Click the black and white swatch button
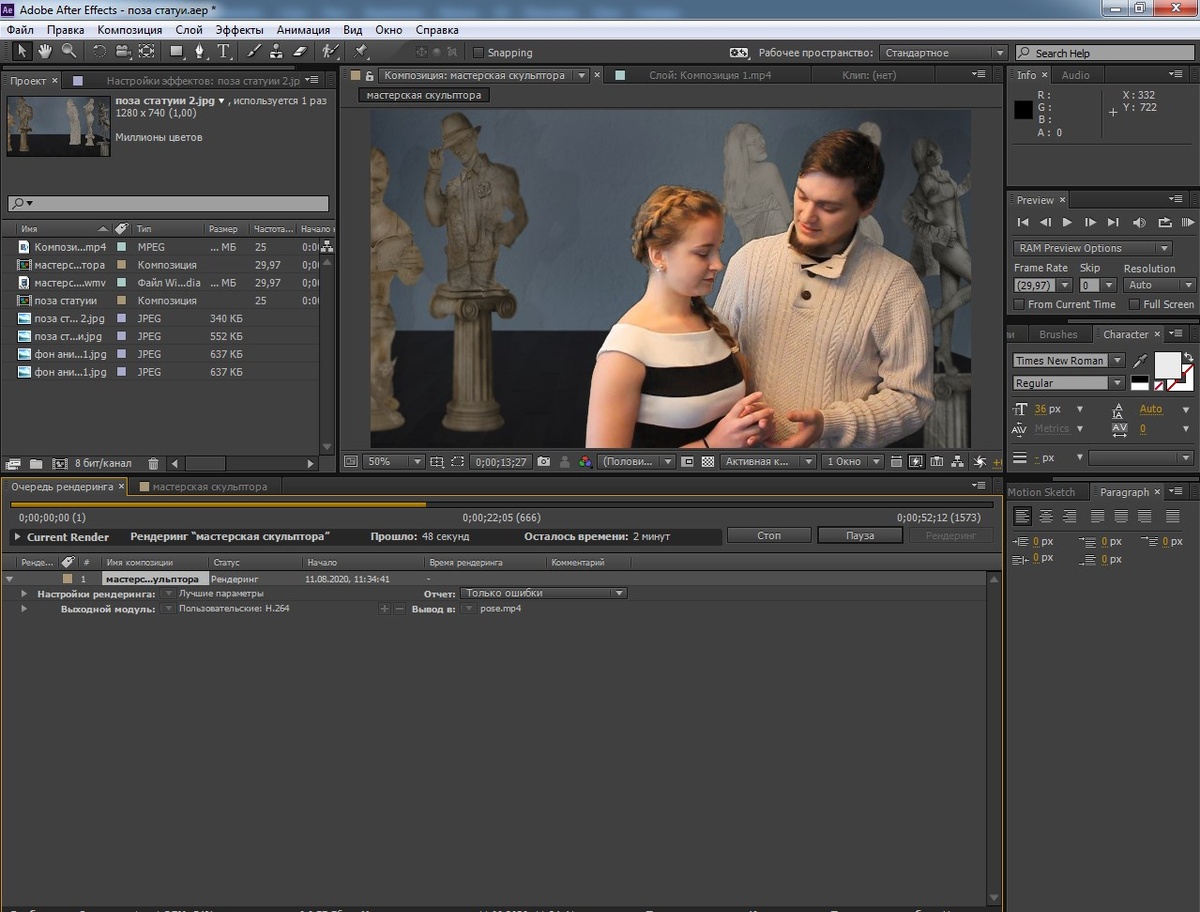Image resolution: width=1200 pixels, height=912 pixels. coord(1140,383)
